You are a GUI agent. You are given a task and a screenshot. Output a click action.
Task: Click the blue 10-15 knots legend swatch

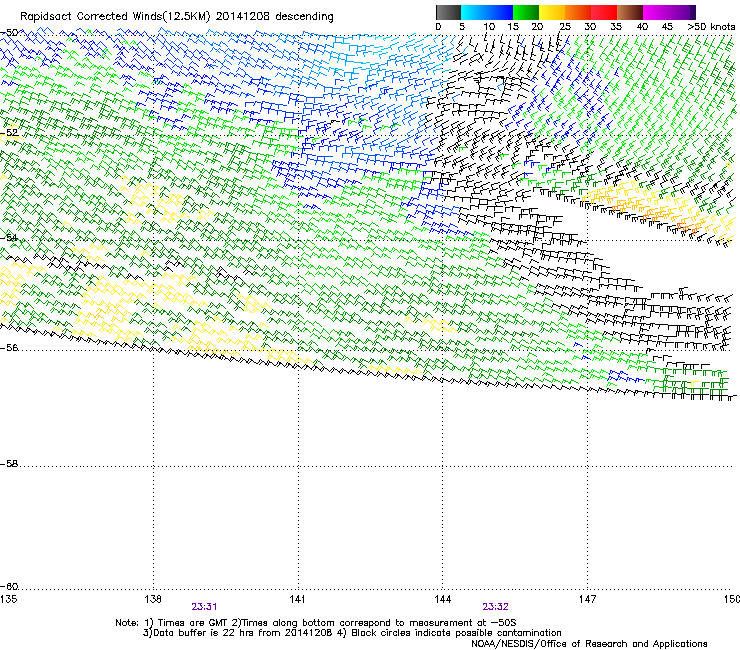point(500,12)
